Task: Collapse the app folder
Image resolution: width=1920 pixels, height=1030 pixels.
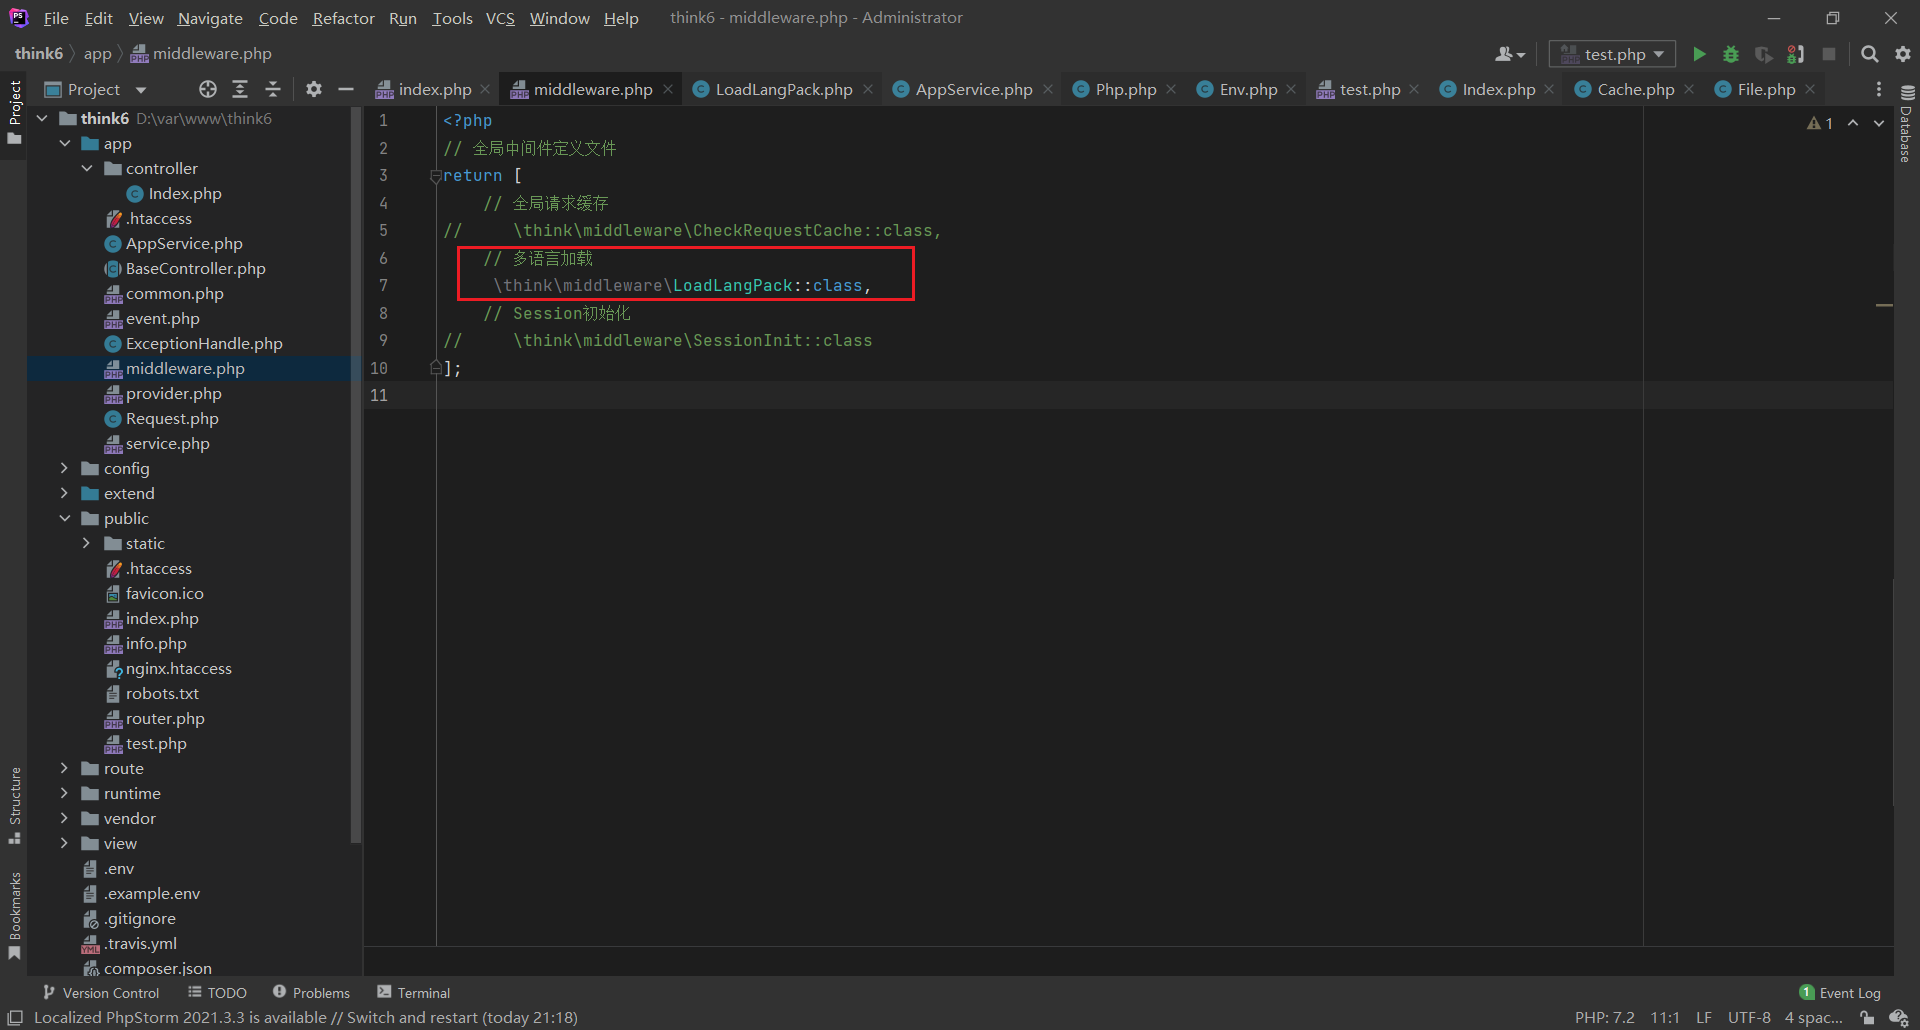Action: click(x=65, y=143)
